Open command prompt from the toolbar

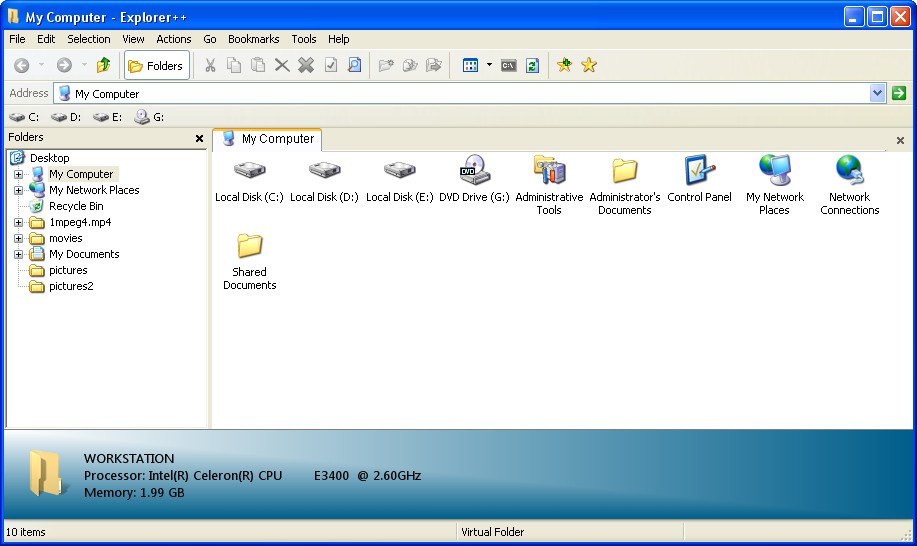click(x=508, y=65)
